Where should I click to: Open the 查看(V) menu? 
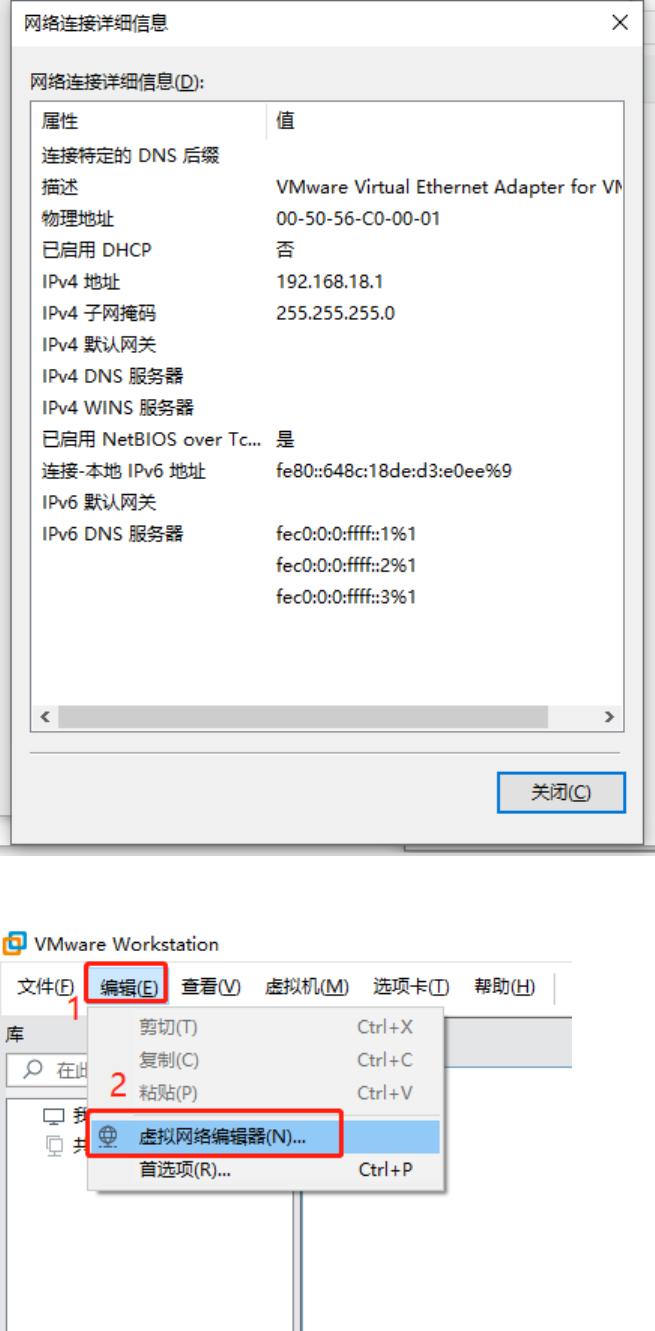[211, 987]
